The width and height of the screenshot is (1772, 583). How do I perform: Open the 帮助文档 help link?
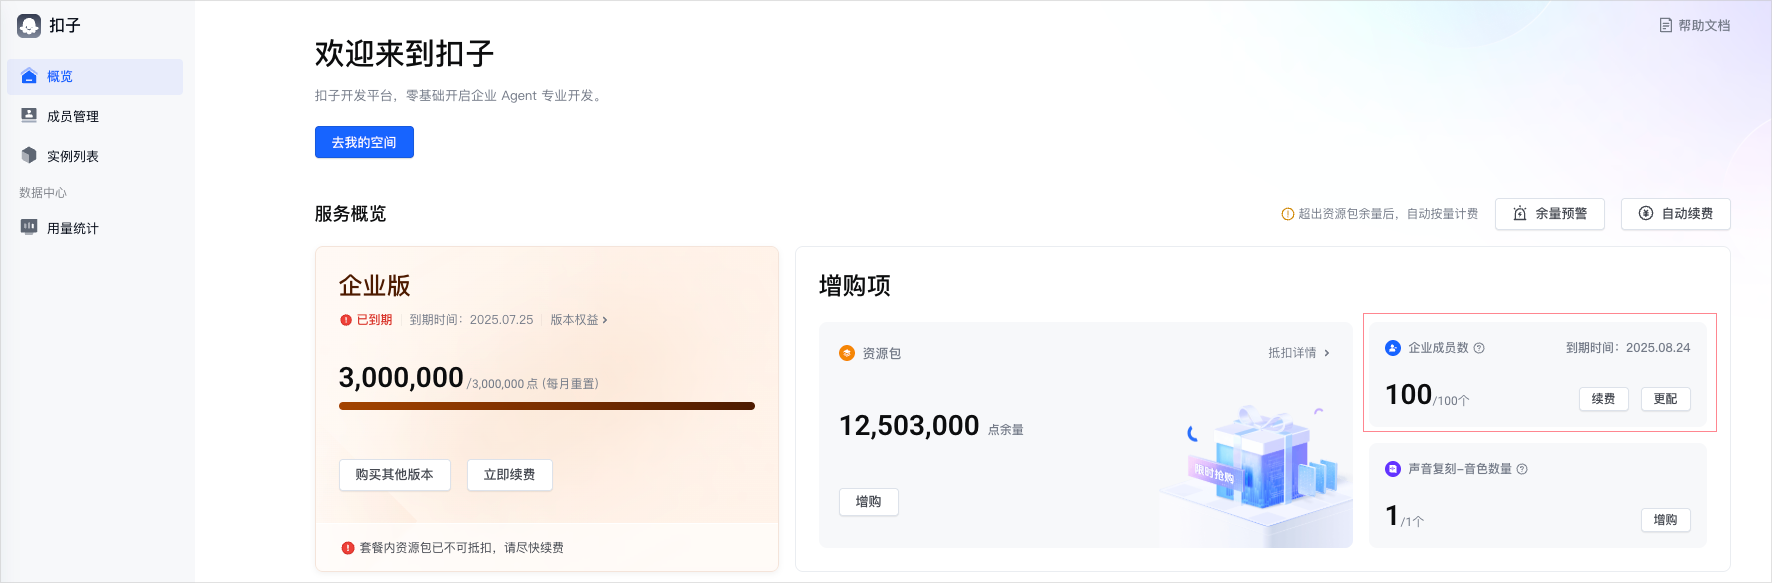click(1694, 25)
